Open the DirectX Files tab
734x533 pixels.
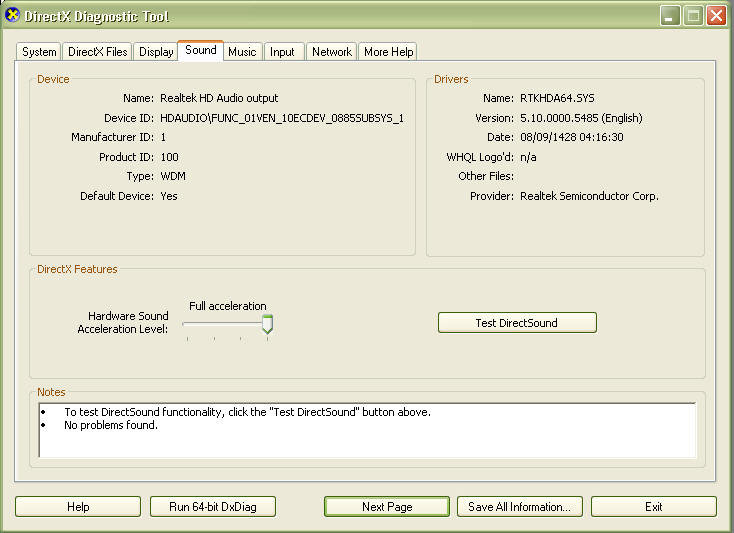click(x=97, y=51)
